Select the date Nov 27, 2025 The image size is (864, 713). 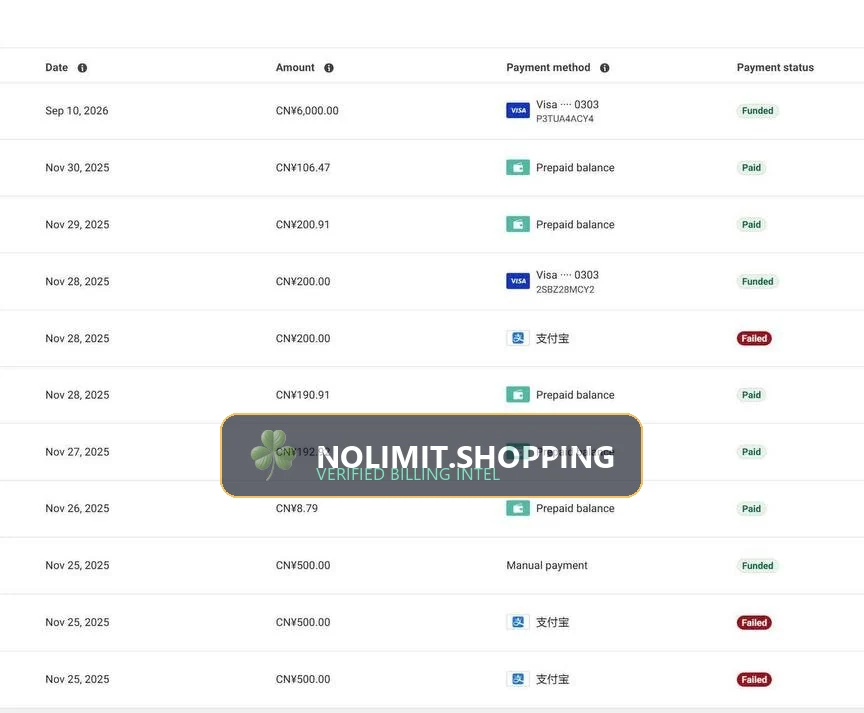(77, 452)
